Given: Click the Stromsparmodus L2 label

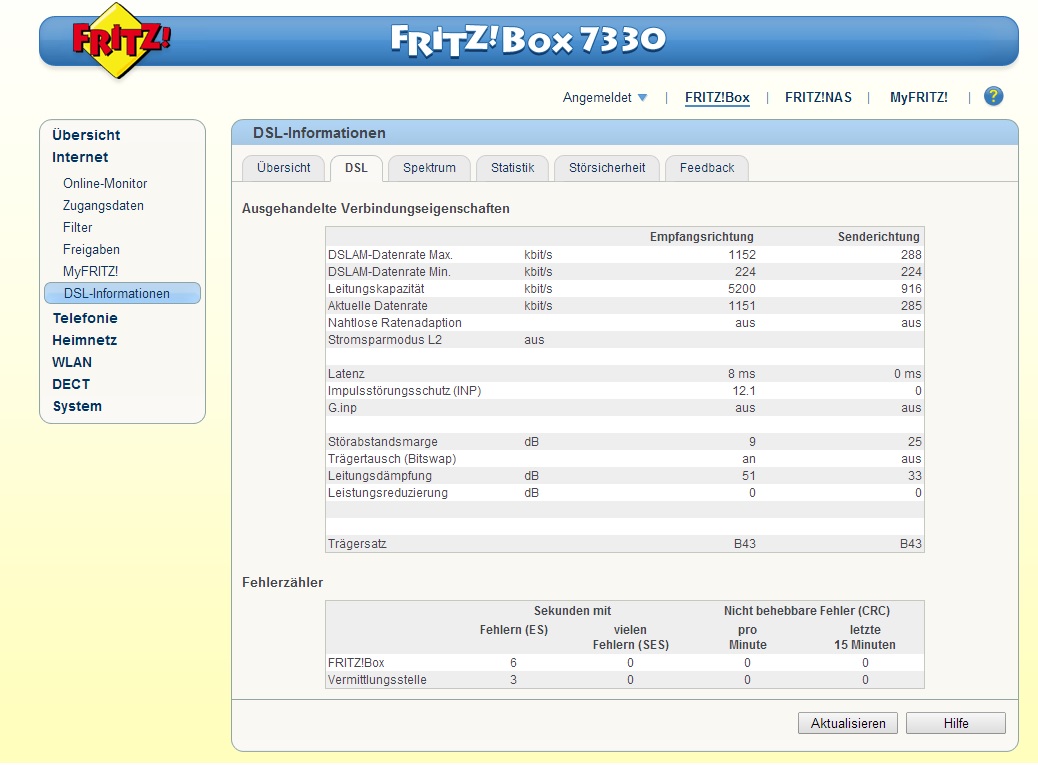Looking at the screenshot, I should (x=385, y=340).
